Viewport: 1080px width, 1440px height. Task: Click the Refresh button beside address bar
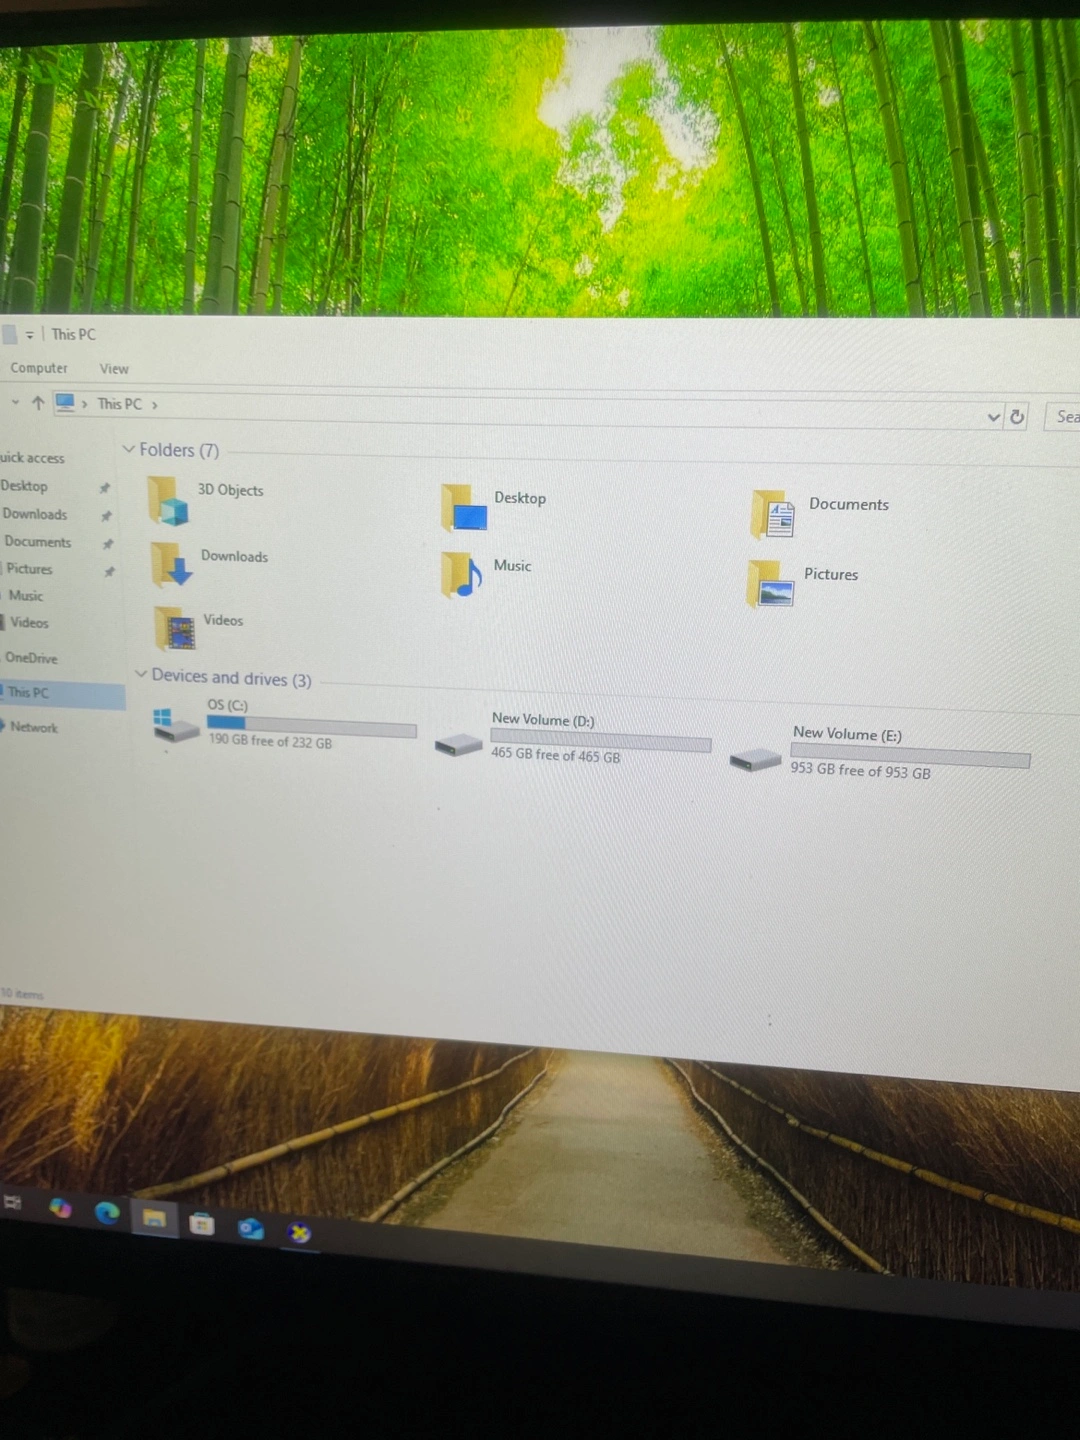pyautogui.click(x=1017, y=417)
